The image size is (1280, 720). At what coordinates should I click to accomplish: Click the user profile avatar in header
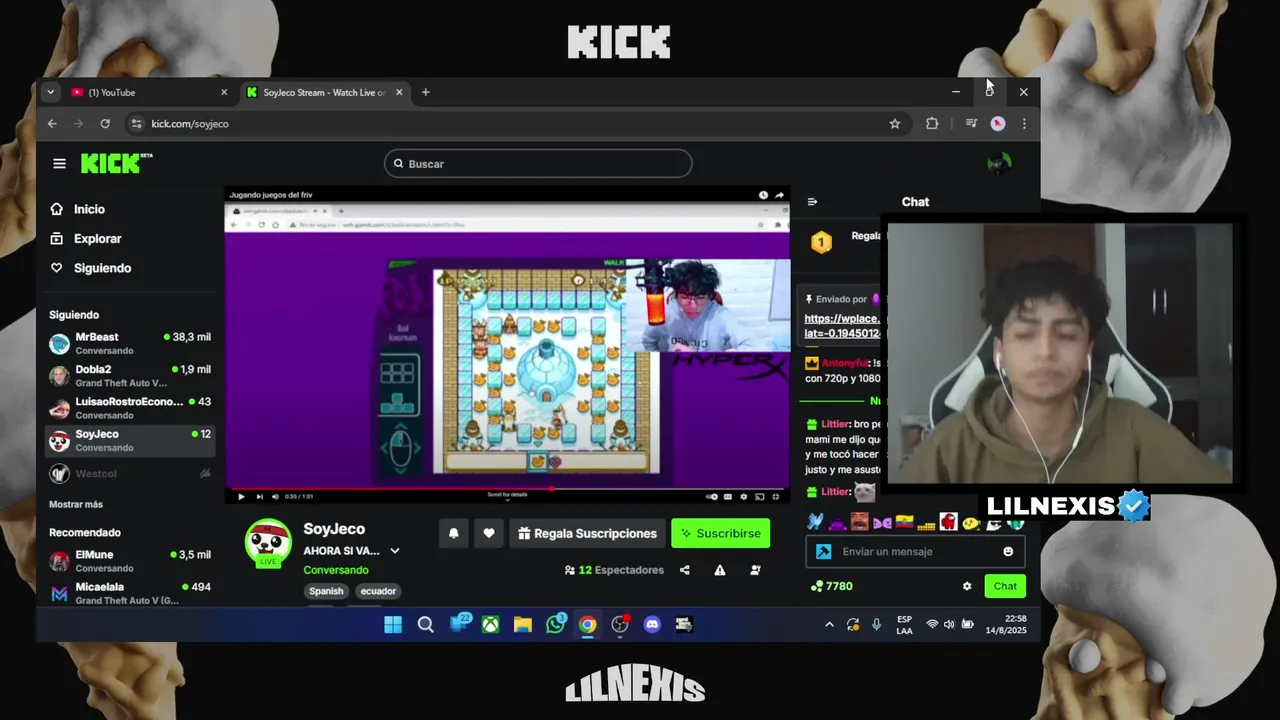tap(999, 164)
